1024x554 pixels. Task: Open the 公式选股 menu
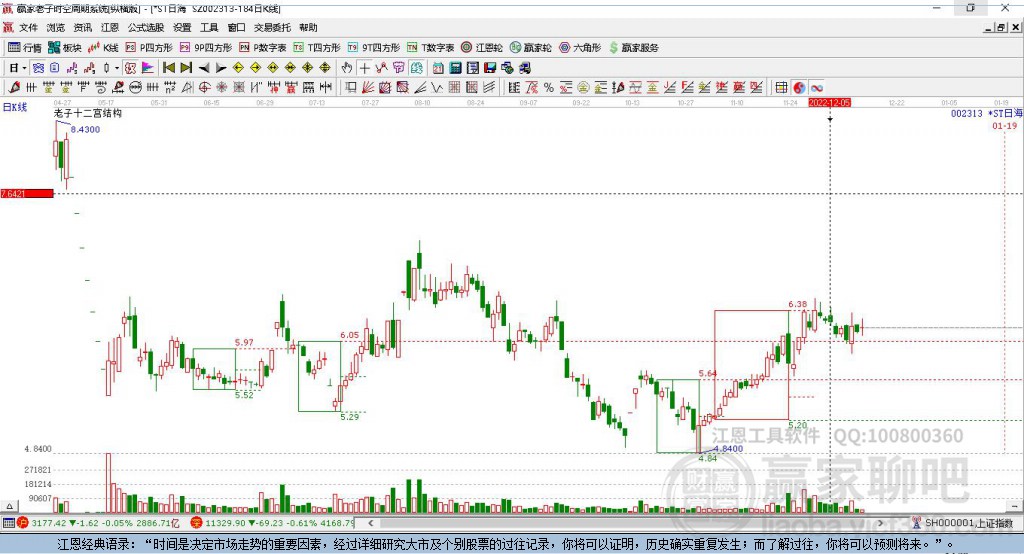tap(144, 27)
